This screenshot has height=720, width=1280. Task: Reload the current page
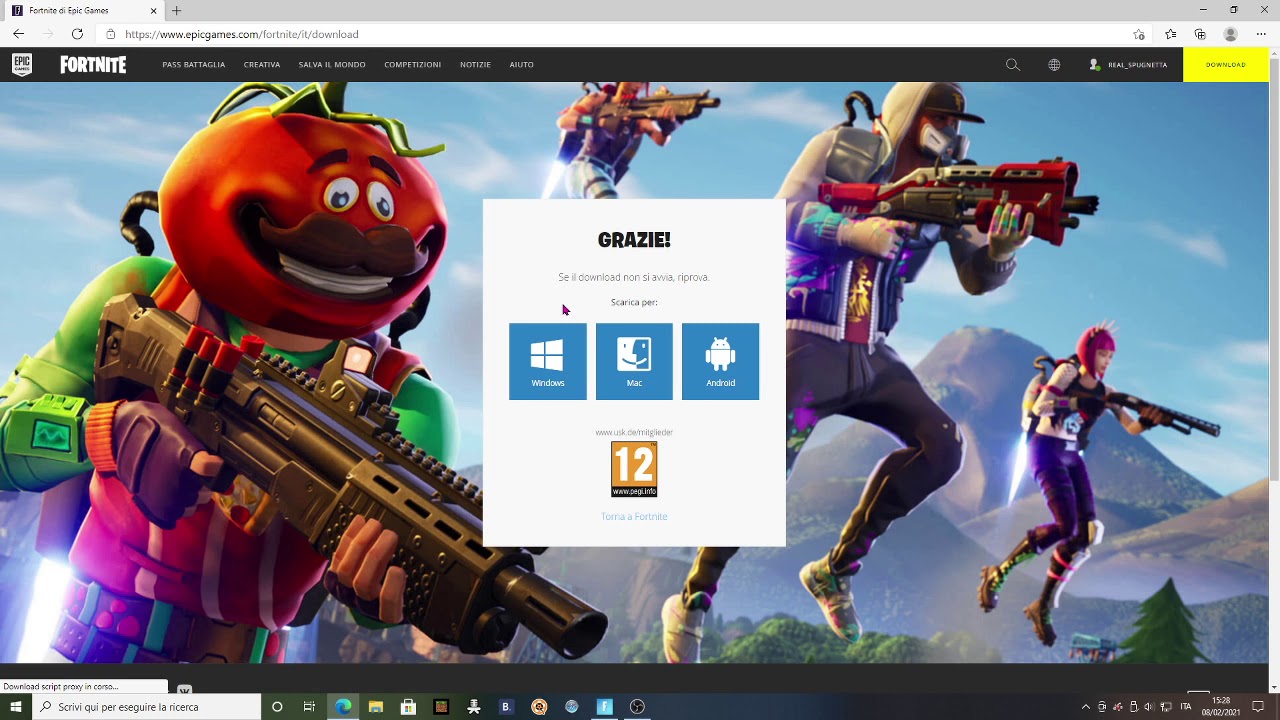pyautogui.click(x=77, y=34)
